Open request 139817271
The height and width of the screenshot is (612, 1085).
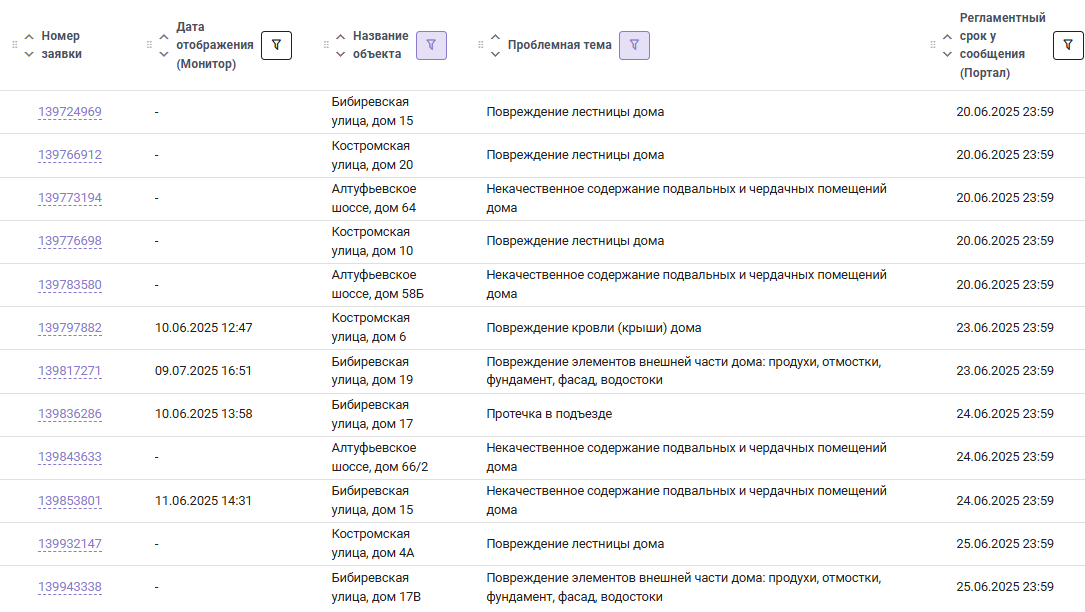point(70,371)
